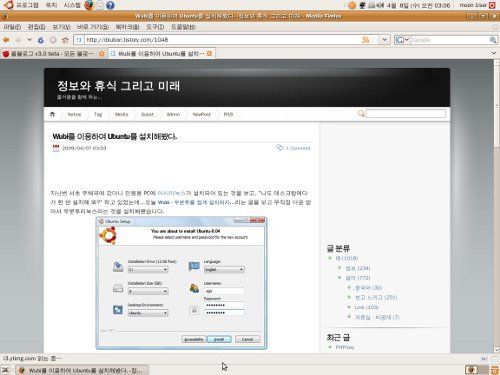Image resolution: width=500 pixels, height=375 pixels.
Task: Open the 도움말(H) menu
Action: click(183, 27)
